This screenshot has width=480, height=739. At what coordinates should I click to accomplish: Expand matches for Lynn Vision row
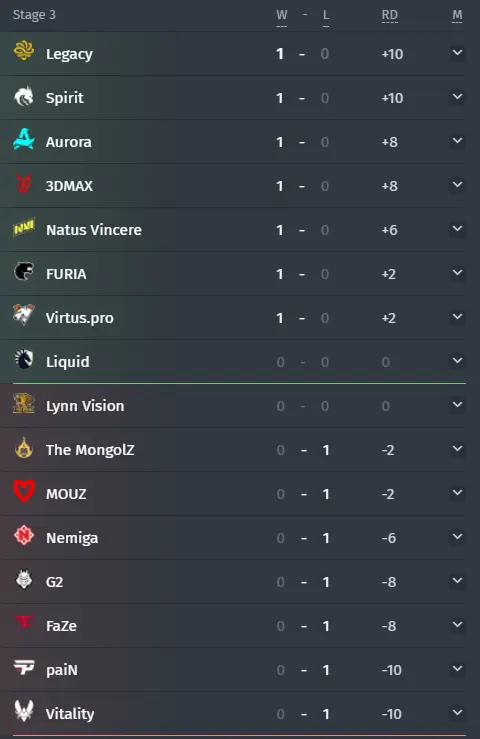tap(457, 405)
